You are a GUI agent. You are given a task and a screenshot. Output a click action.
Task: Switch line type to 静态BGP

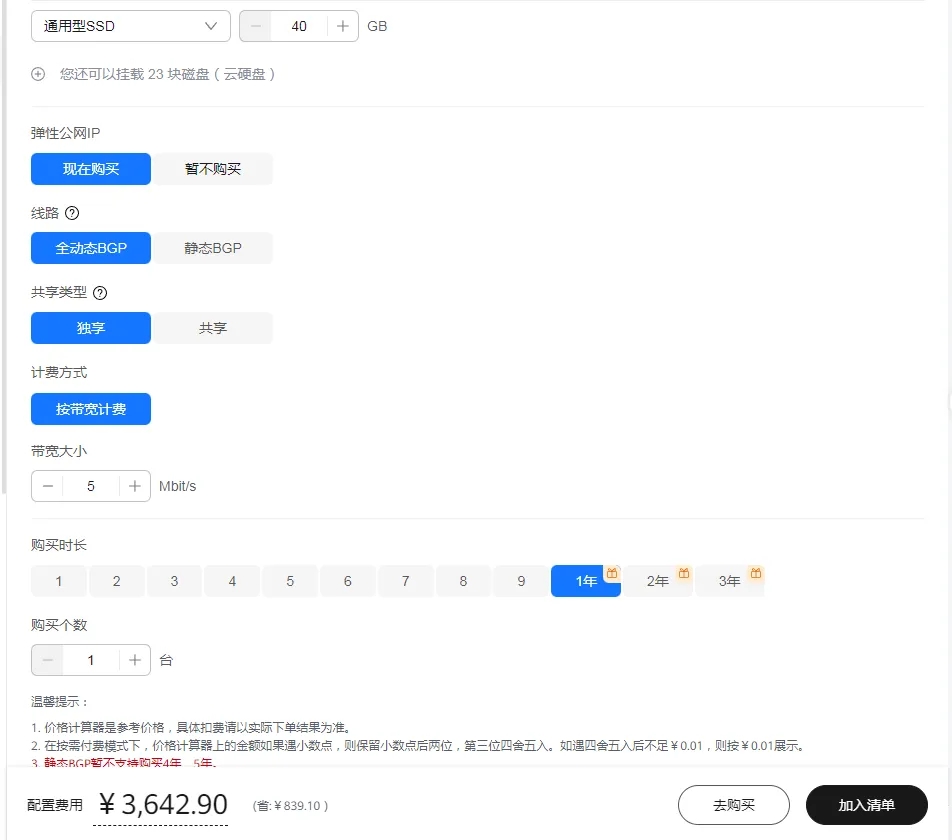(x=212, y=248)
